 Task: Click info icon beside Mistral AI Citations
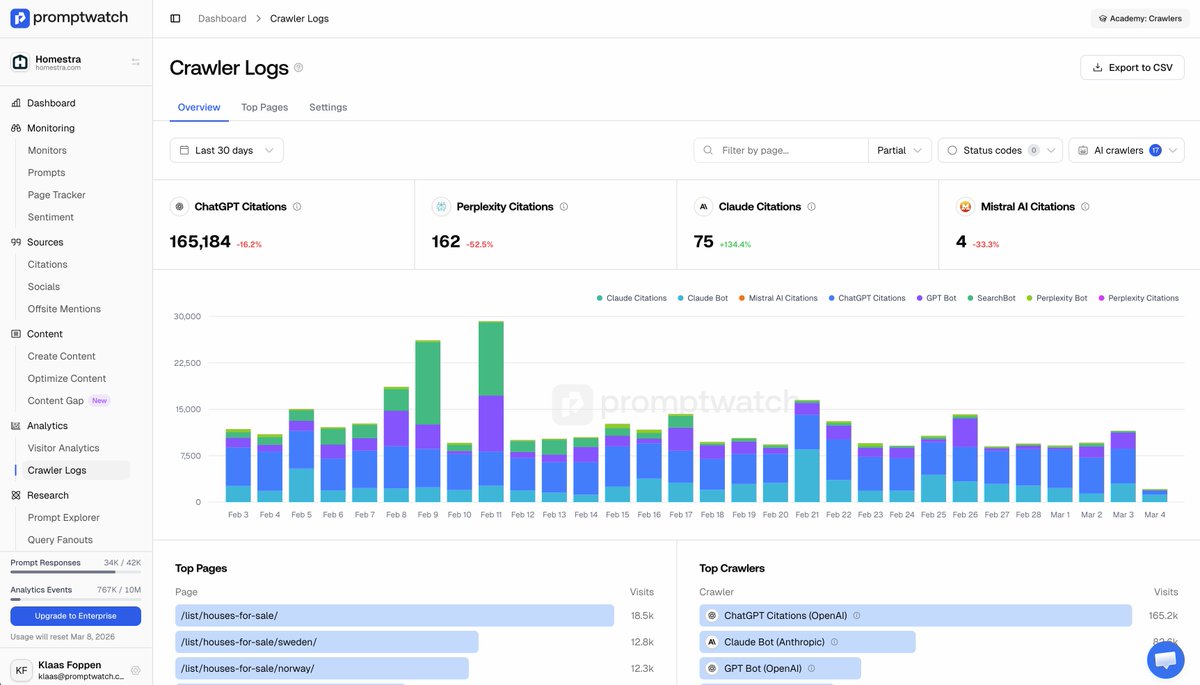click(1085, 207)
